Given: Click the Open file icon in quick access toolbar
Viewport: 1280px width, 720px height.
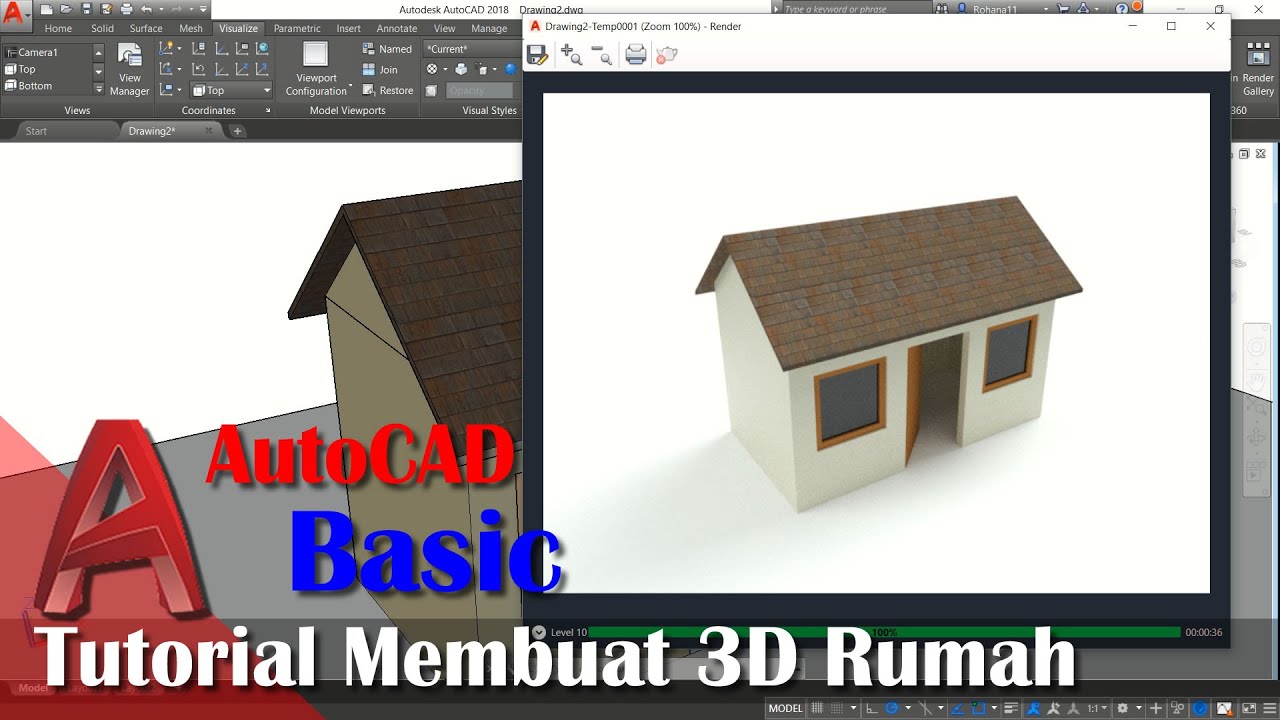Looking at the screenshot, I should (x=66, y=9).
